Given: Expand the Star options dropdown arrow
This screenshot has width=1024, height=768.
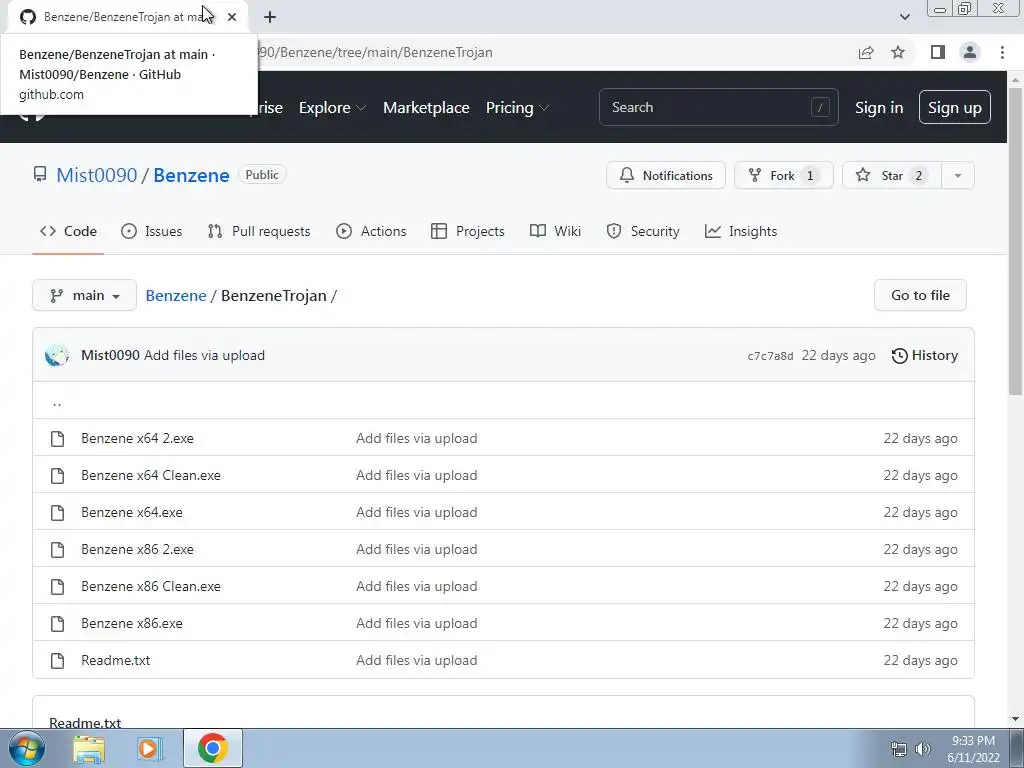Looking at the screenshot, I should point(958,175).
